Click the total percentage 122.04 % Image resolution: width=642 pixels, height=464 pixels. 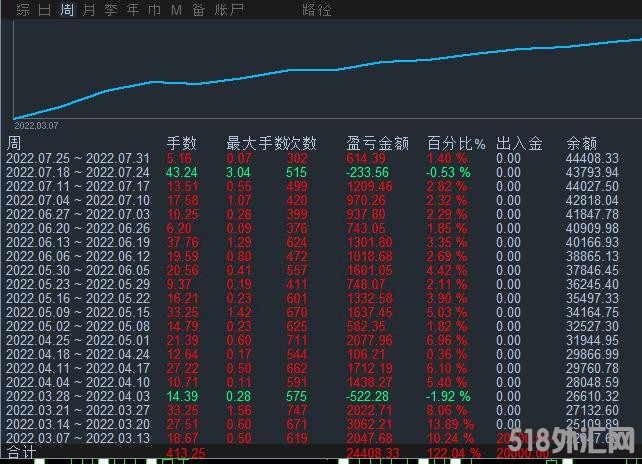tap(453, 453)
